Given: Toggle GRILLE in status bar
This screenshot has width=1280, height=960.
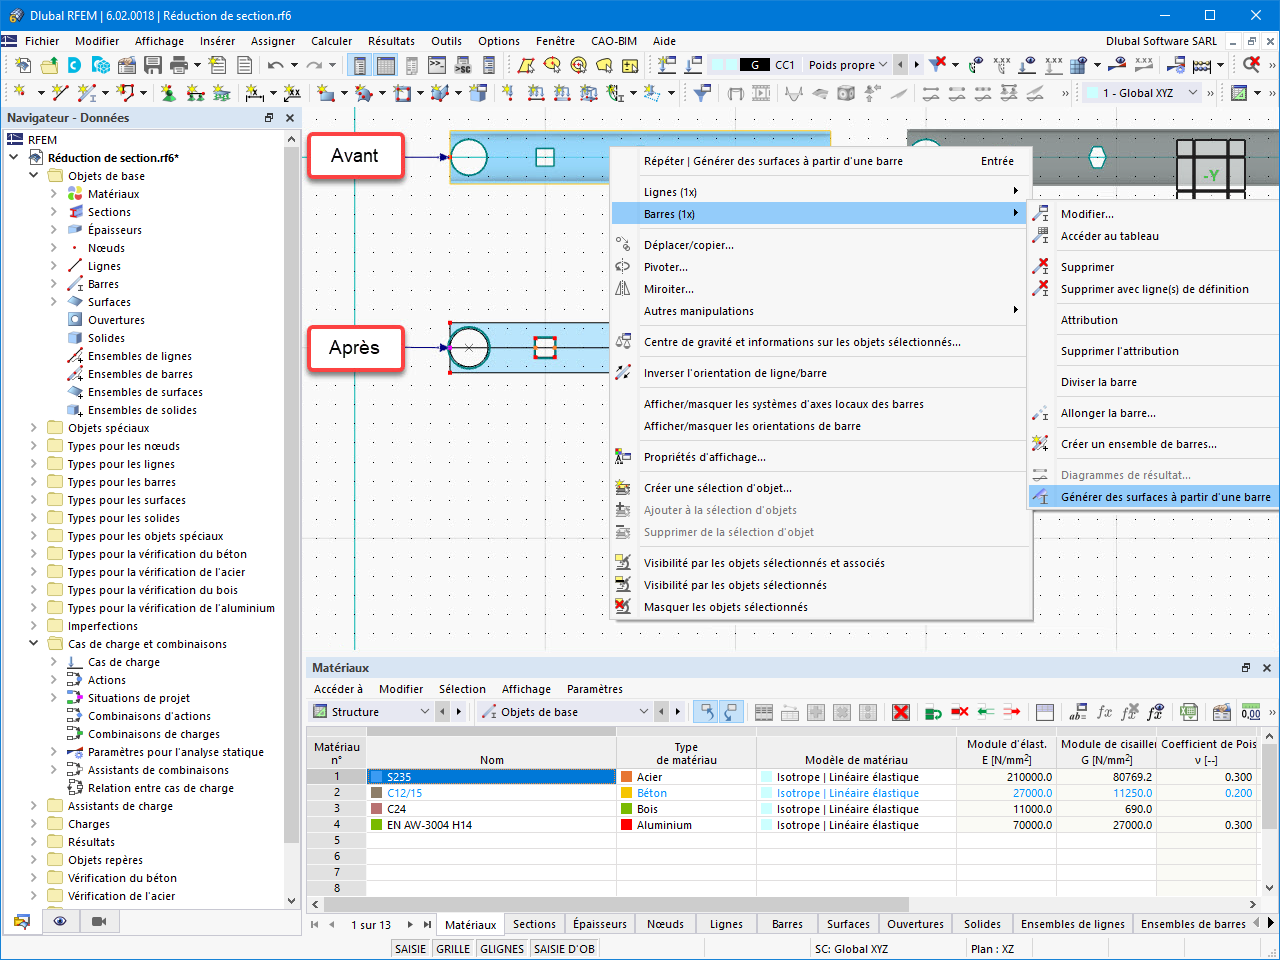Looking at the screenshot, I should pos(453,949).
